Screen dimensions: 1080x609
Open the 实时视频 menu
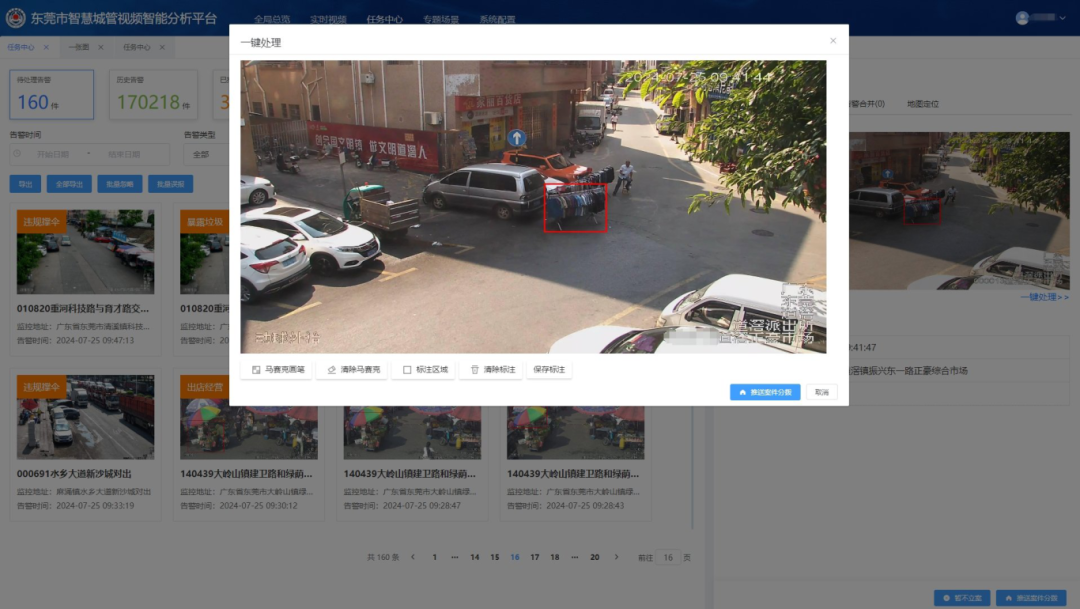click(328, 19)
